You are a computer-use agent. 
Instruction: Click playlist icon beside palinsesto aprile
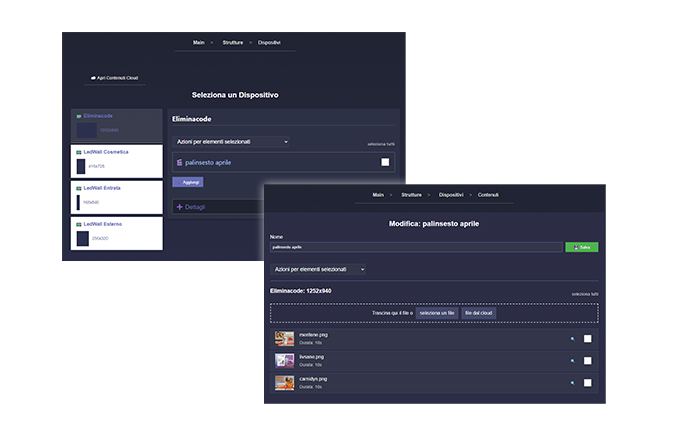pyautogui.click(x=179, y=163)
